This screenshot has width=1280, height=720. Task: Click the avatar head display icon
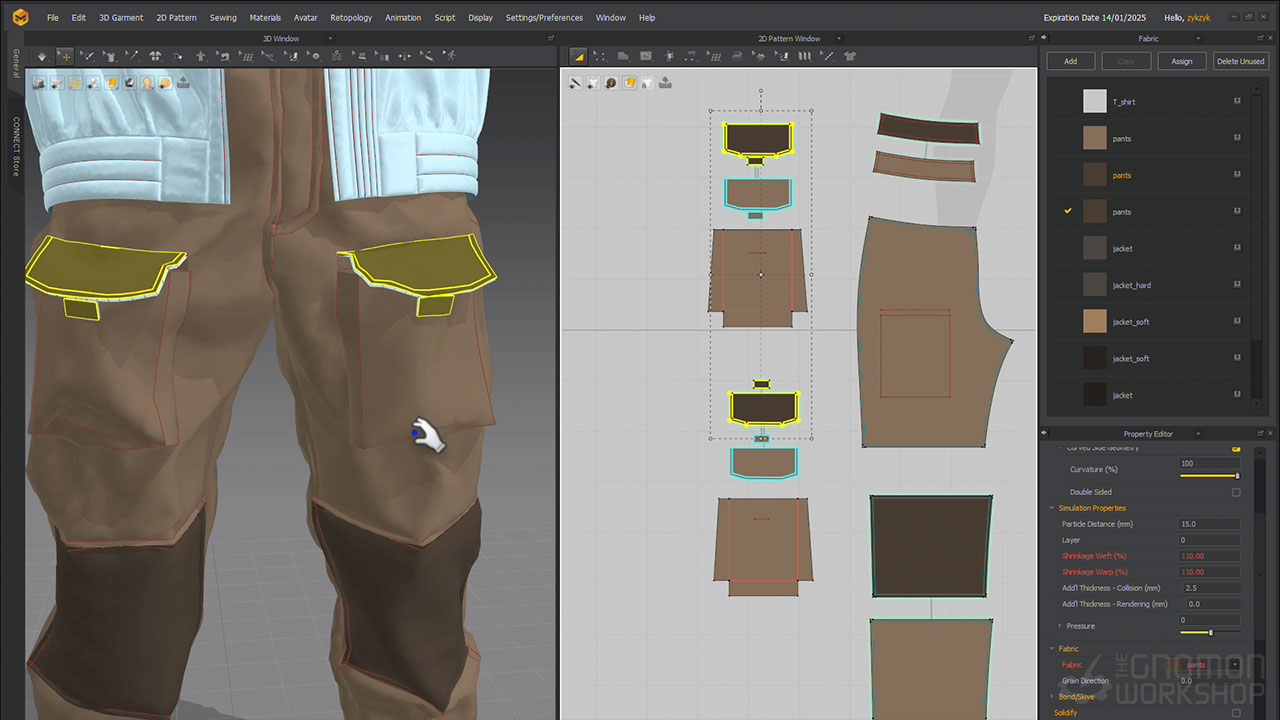click(x=147, y=83)
